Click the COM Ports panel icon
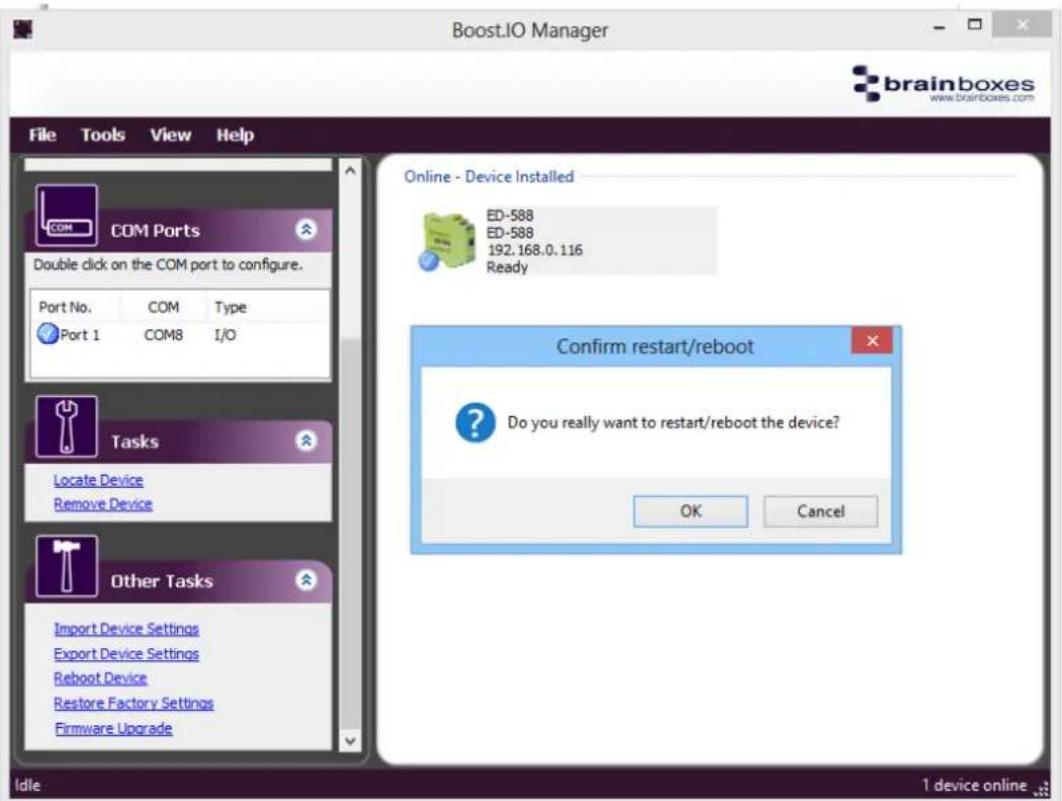This screenshot has width=1062, height=801. 66,215
